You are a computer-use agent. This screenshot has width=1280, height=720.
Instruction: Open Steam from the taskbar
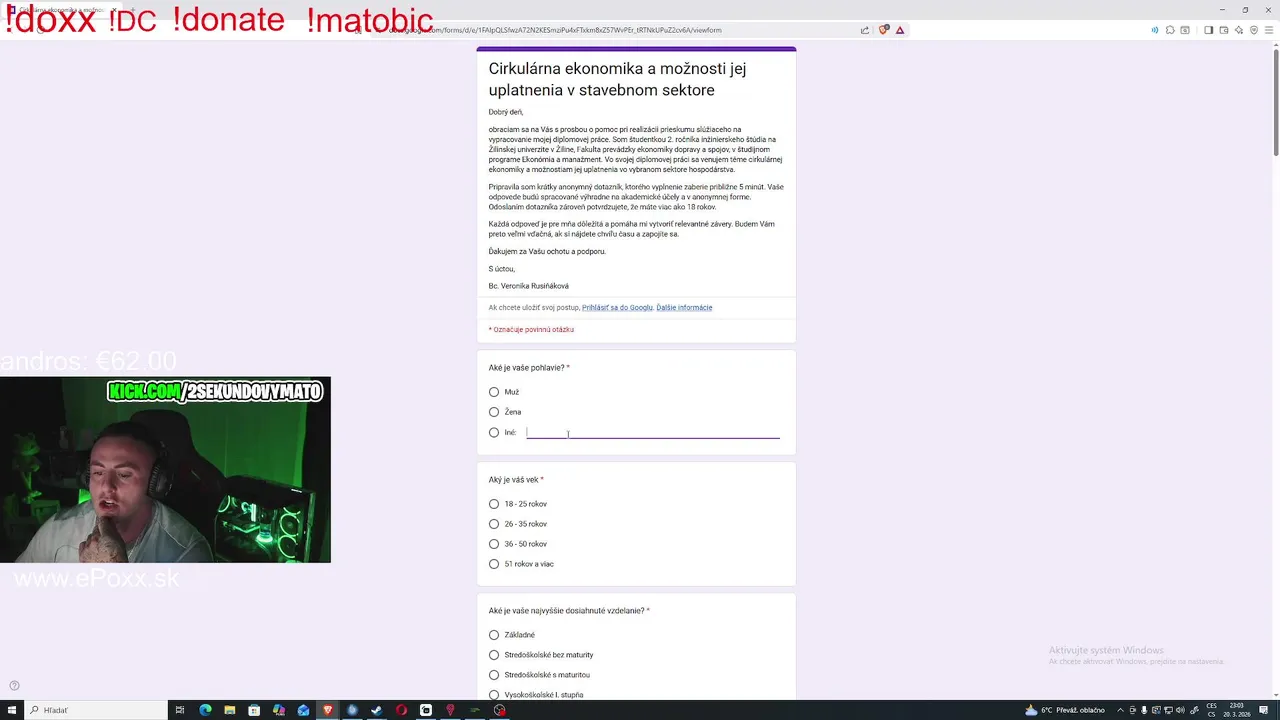[x=376, y=710]
